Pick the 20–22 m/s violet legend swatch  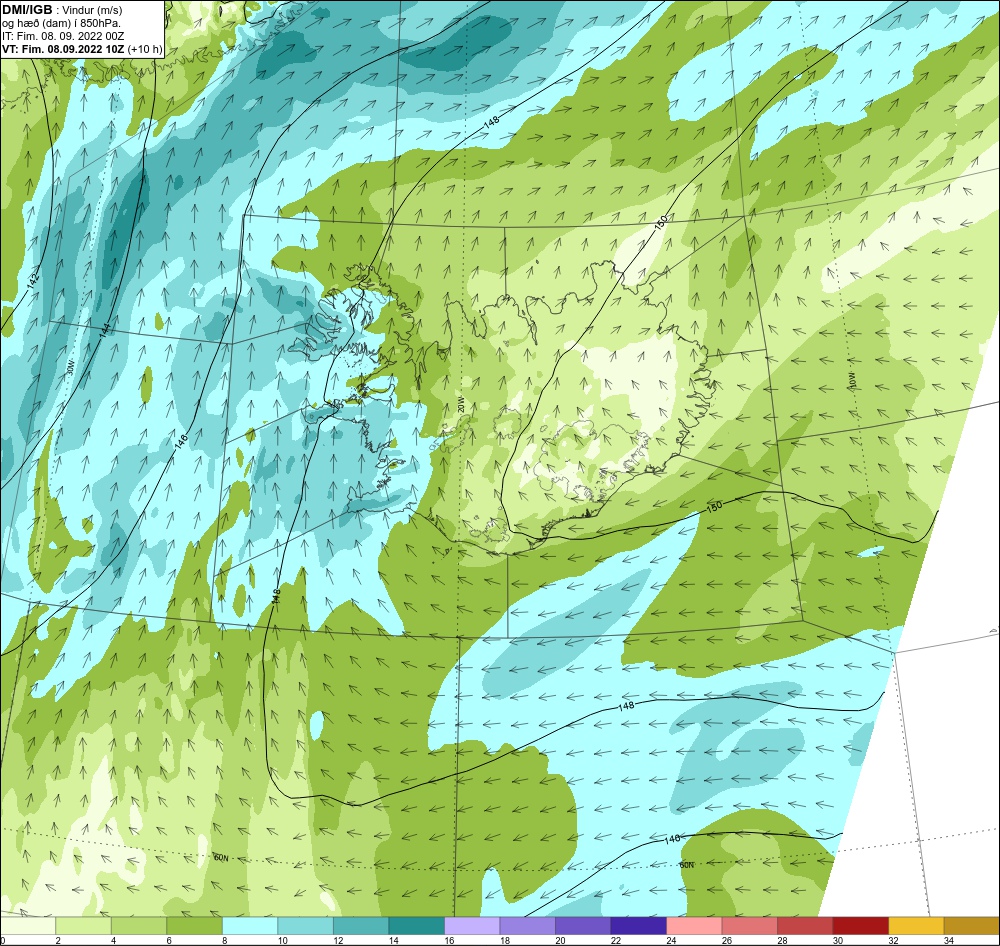coord(583,926)
